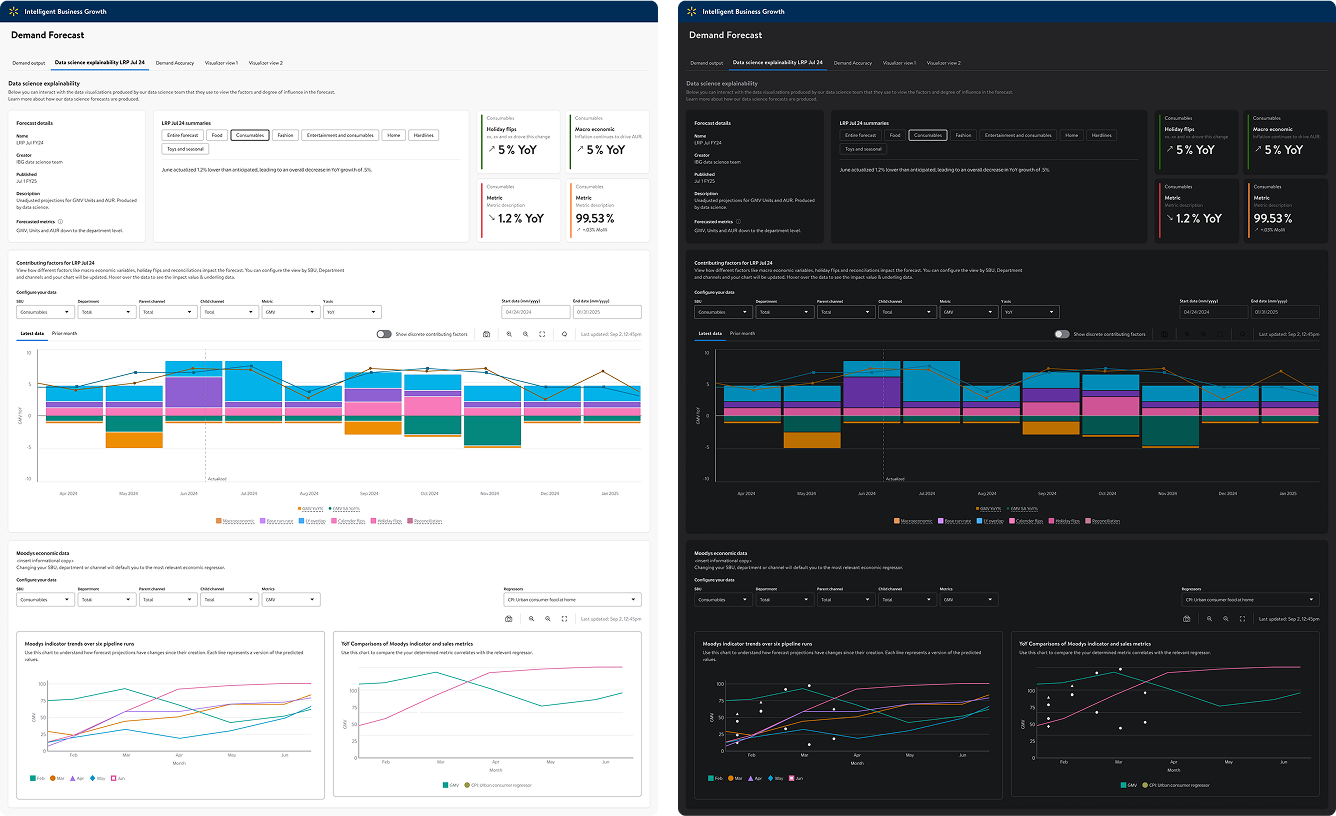Enable light-theme Show discrete contributing factors toggle

click(384, 334)
